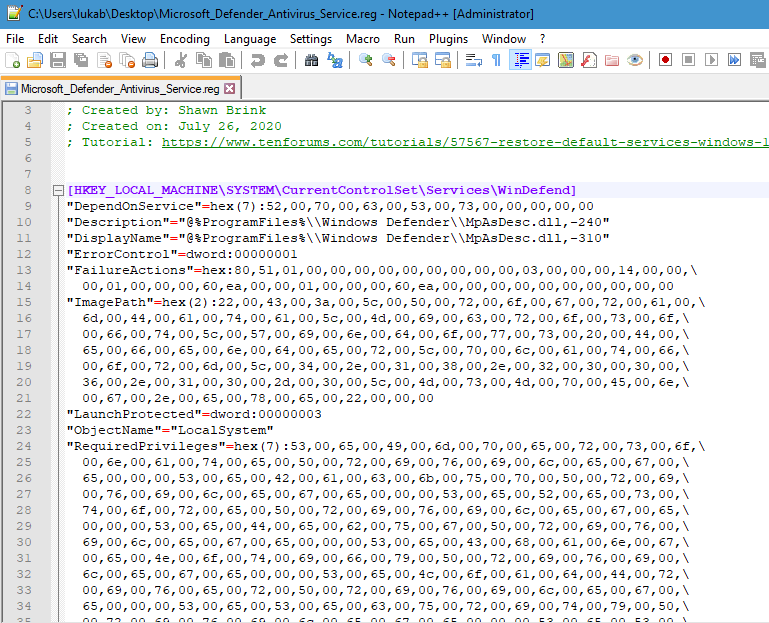
Task: Open the Settings menu
Action: 311,39
